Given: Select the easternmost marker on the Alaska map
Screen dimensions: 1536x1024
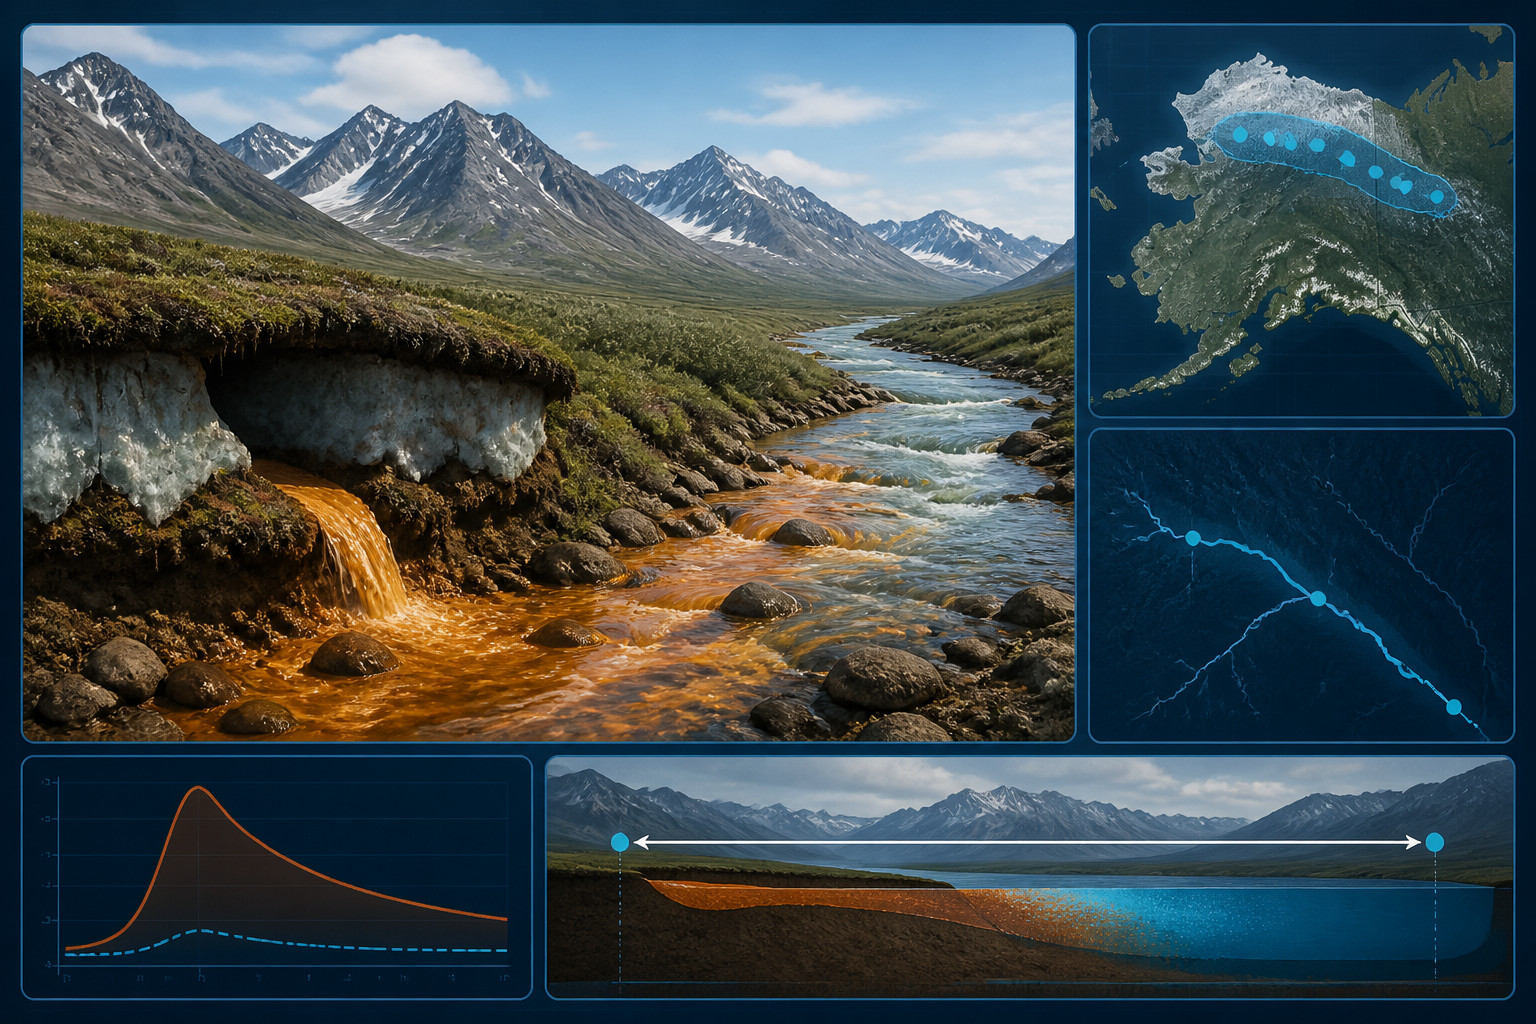Looking at the screenshot, I should [x=1437, y=197].
